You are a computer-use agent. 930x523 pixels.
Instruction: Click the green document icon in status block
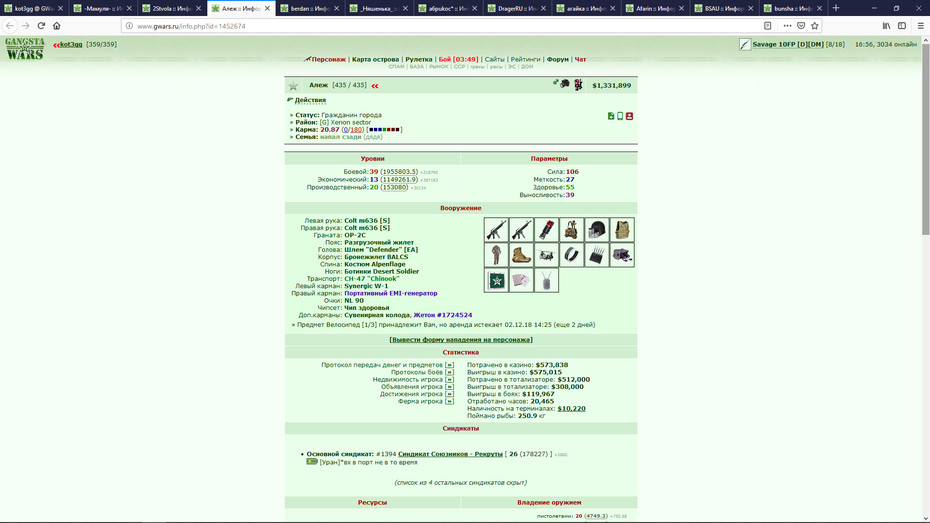(x=611, y=116)
